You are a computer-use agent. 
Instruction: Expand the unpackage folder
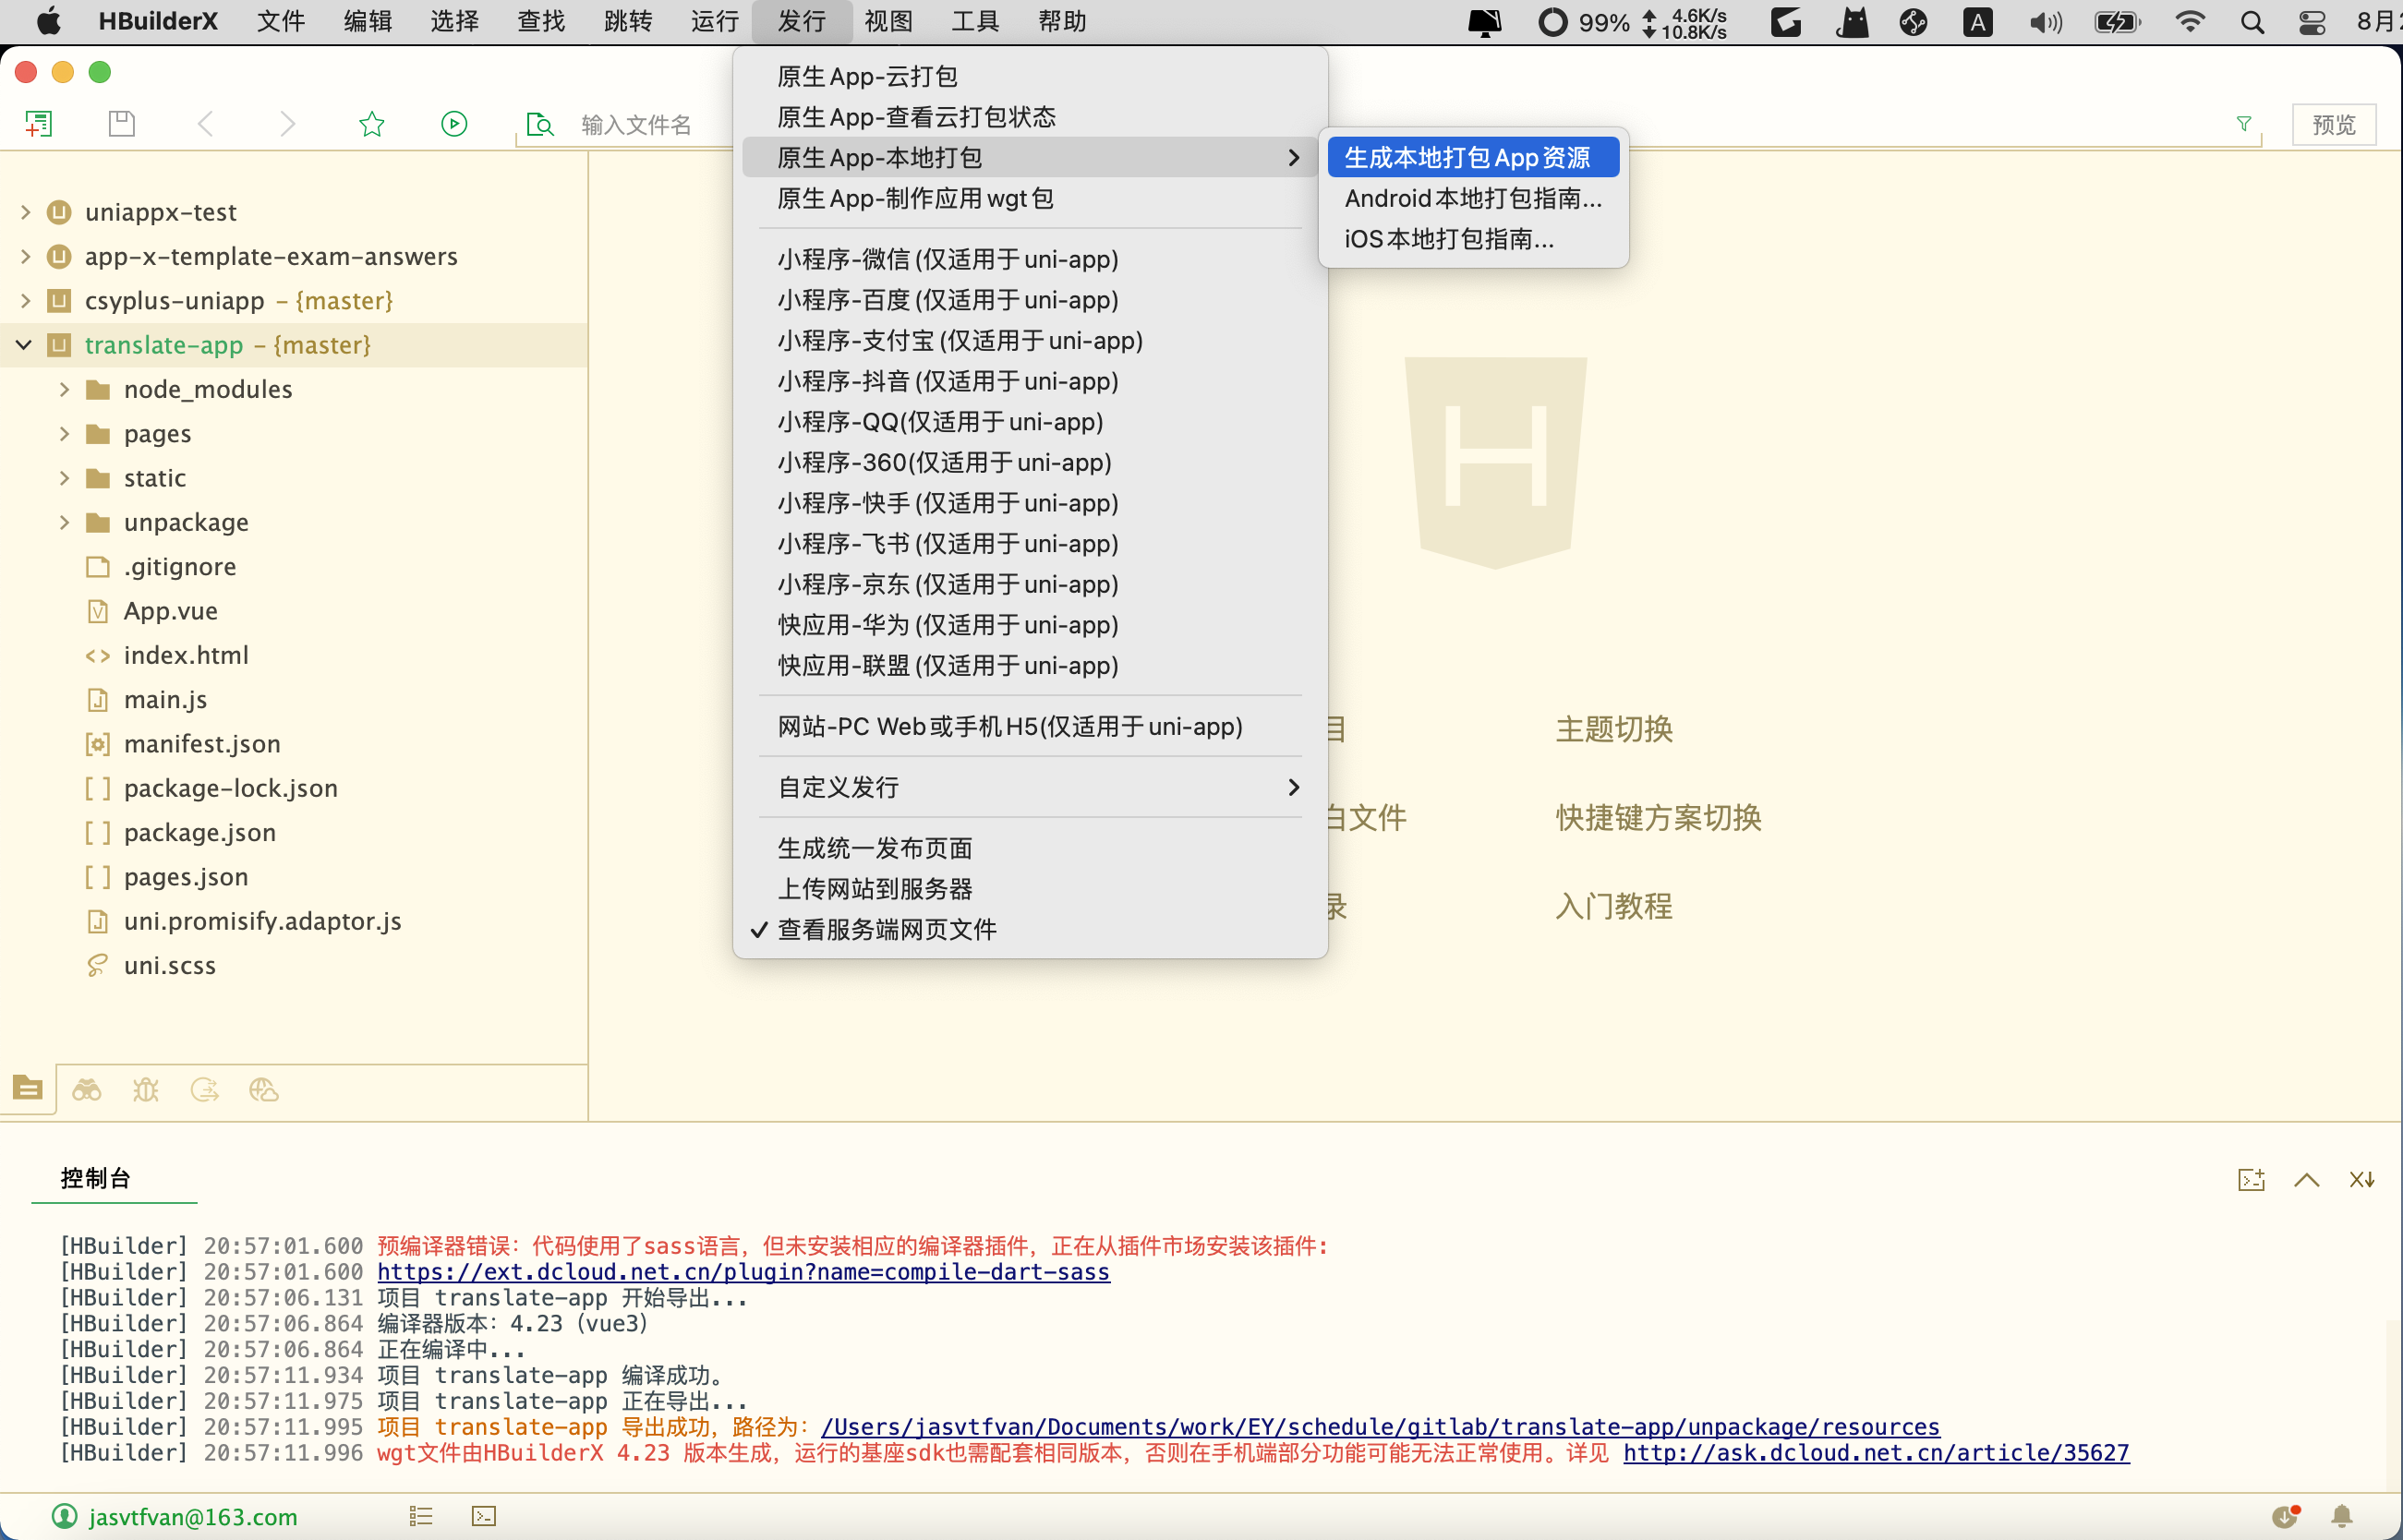pyautogui.click(x=64, y=522)
